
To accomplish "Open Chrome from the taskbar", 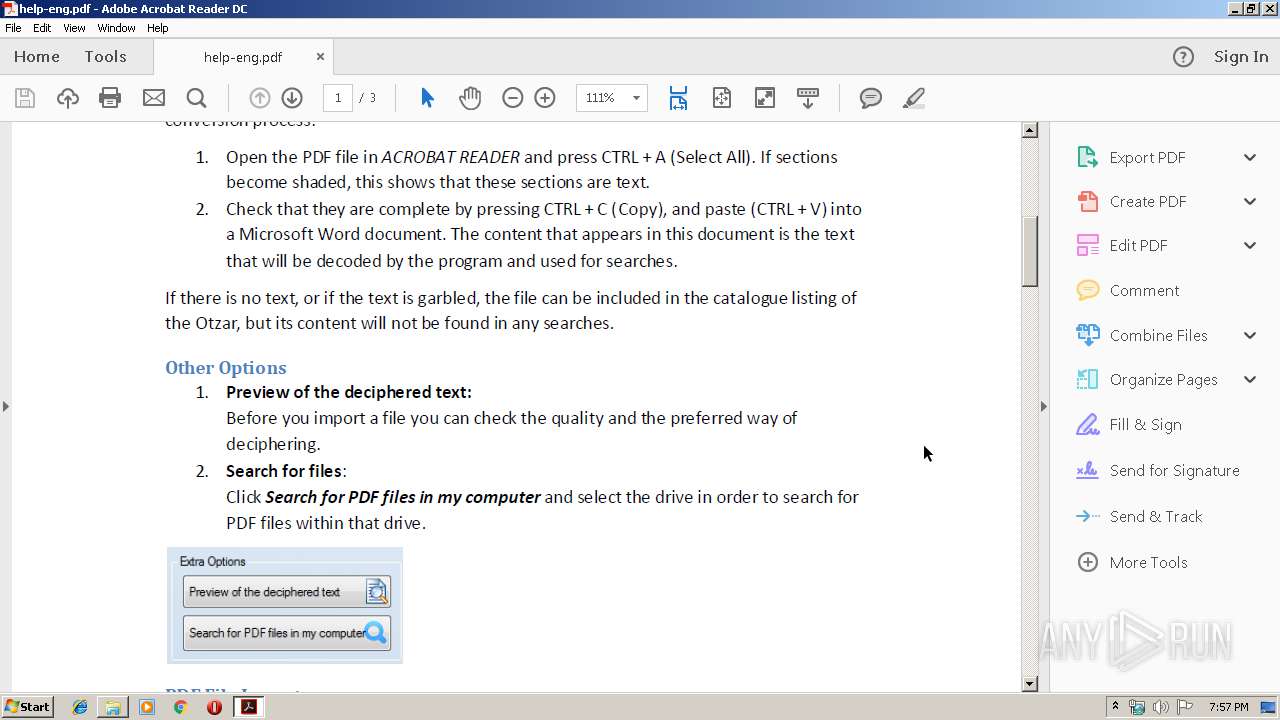I will click(181, 707).
